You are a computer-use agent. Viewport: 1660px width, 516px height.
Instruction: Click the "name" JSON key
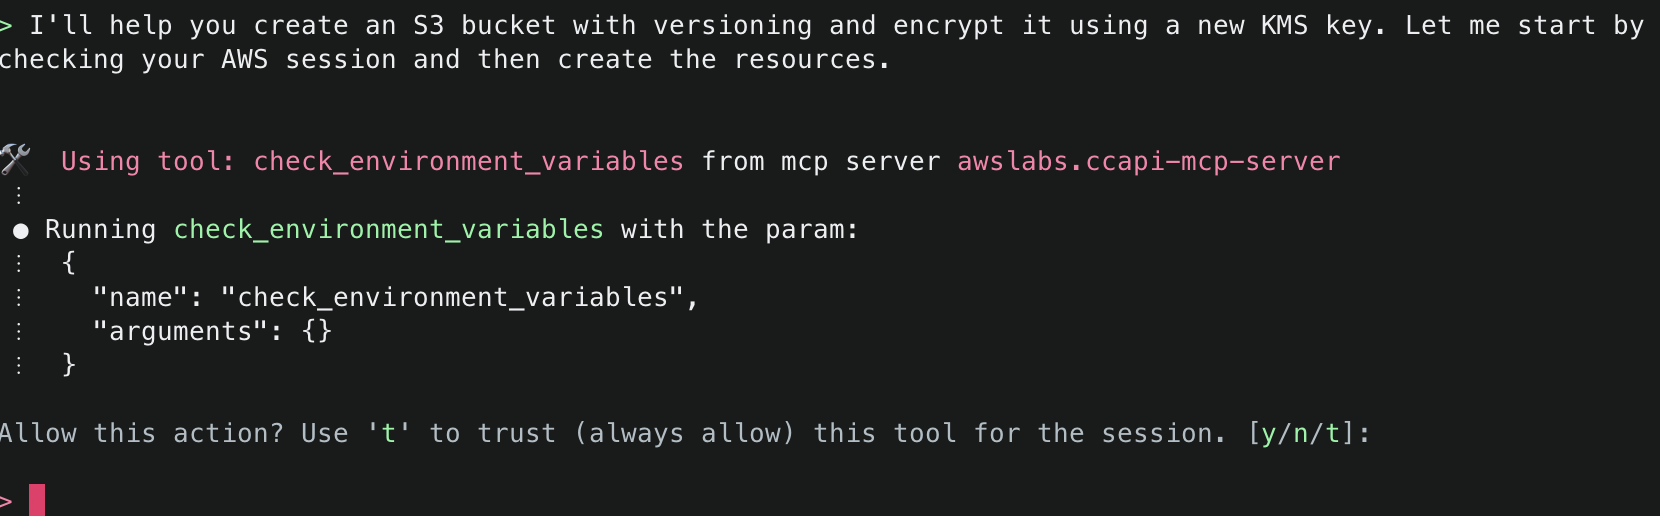click(140, 298)
